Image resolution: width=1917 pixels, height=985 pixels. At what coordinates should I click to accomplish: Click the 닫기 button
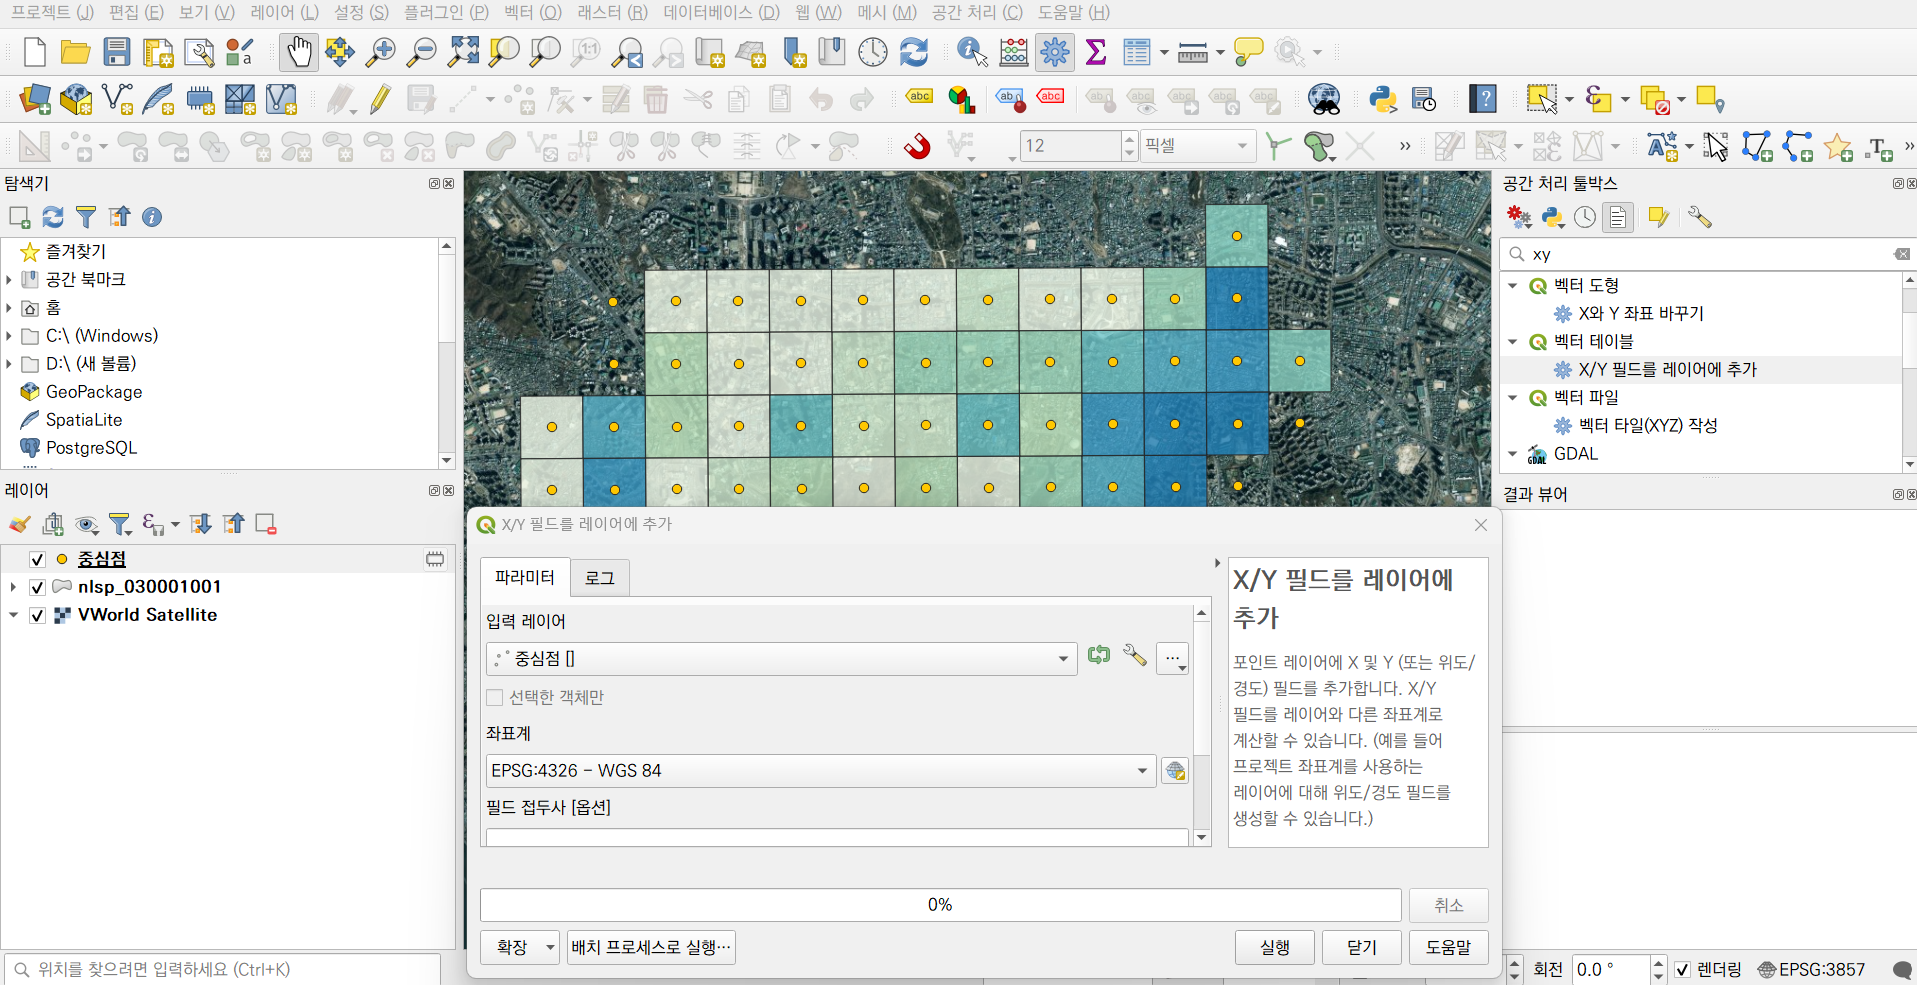coord(1361,947)
